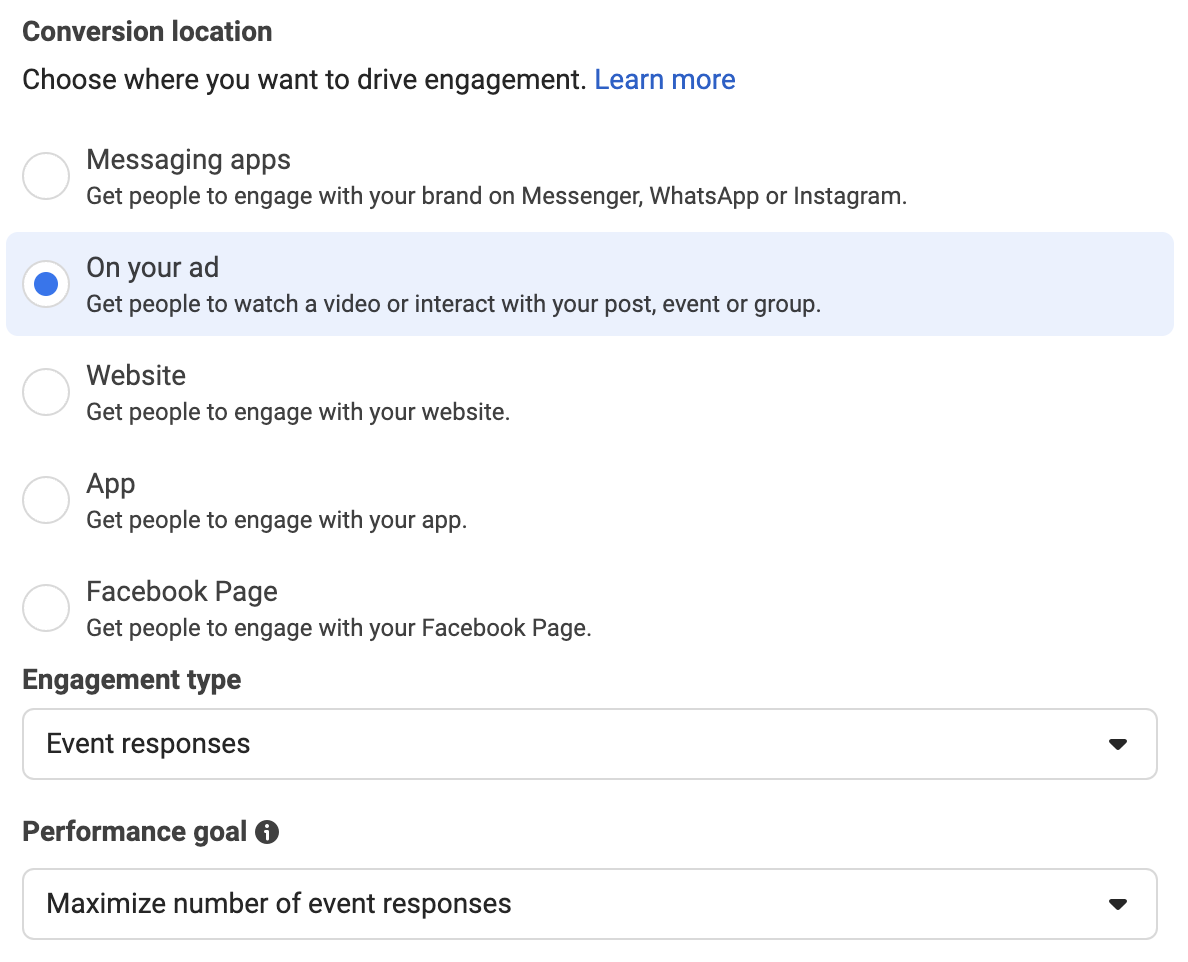
Task: Click the App option title text
Action: point(111,484)
